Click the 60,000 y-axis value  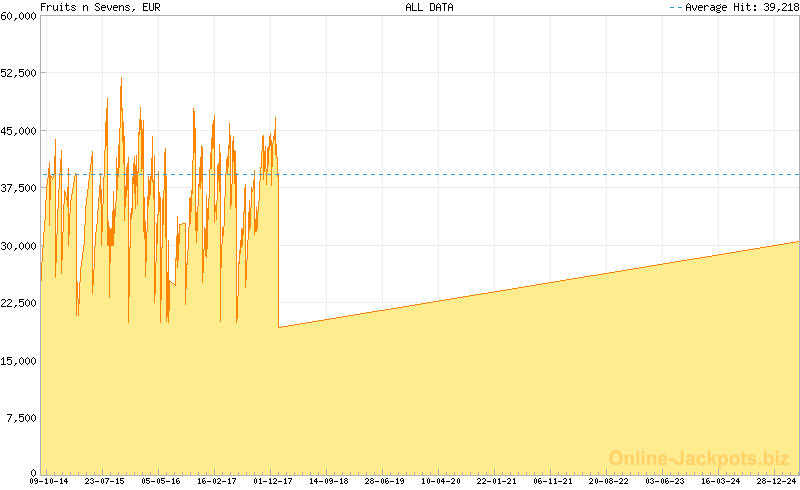[x=19, y=16]
